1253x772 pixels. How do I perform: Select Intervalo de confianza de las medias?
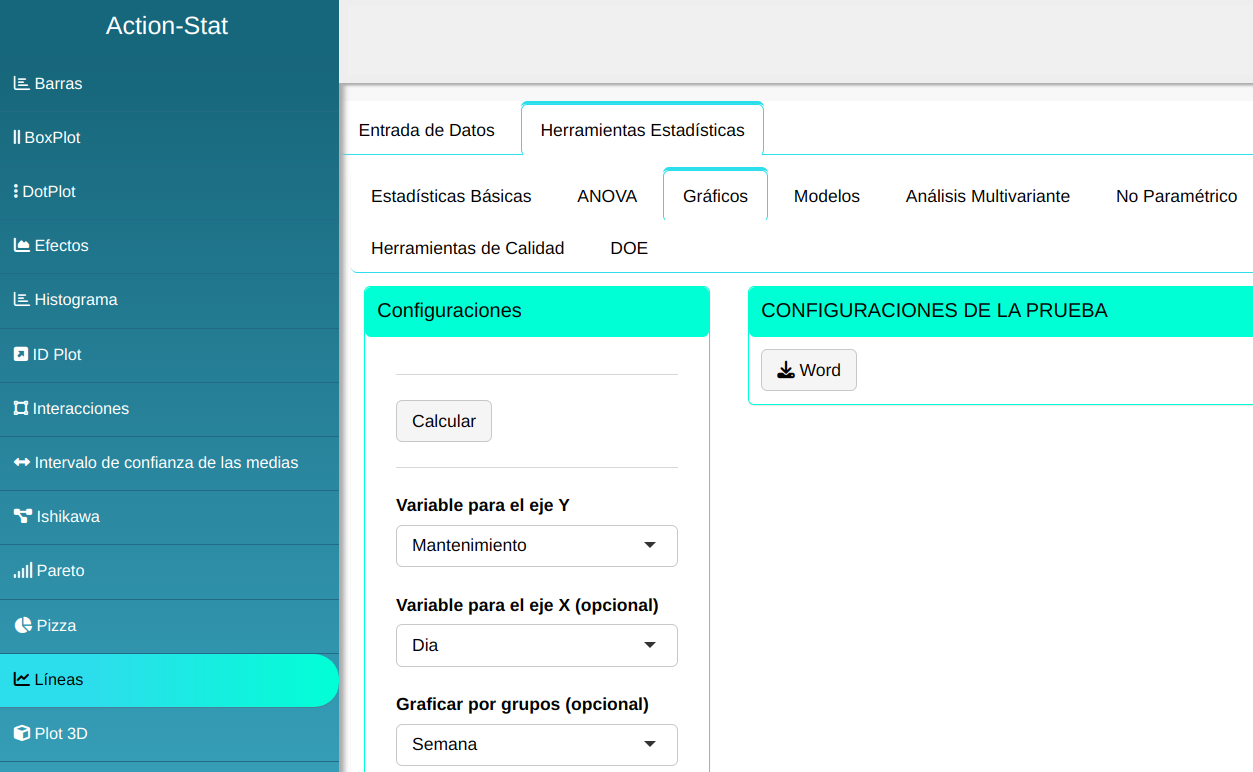pos(165,463)
